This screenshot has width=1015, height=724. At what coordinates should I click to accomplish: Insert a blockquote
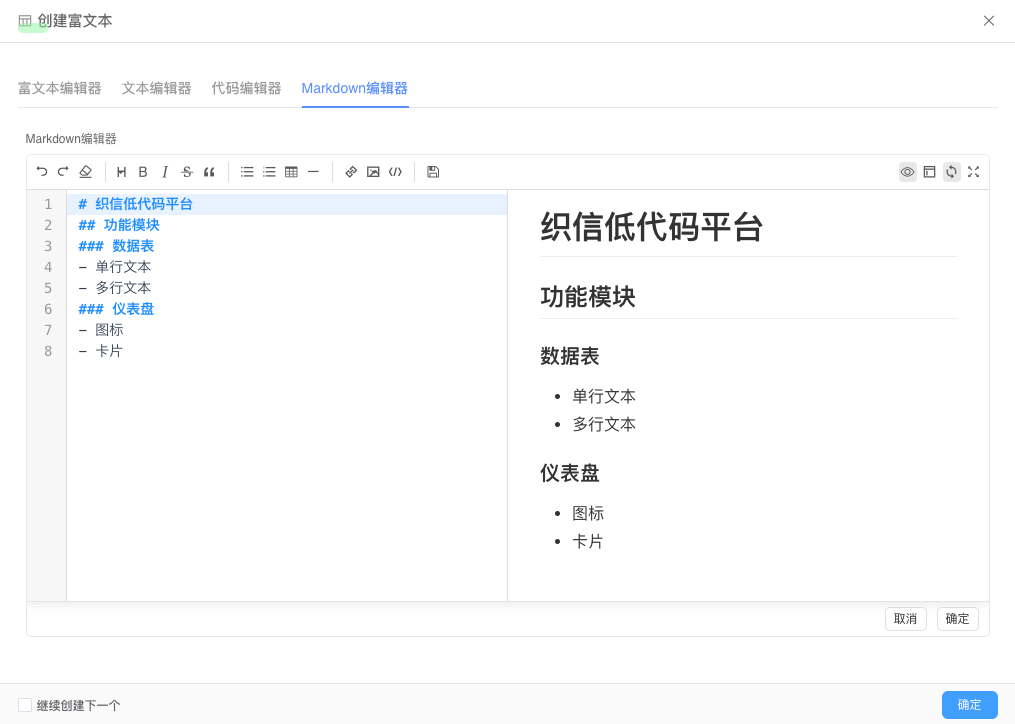[209, 171]
